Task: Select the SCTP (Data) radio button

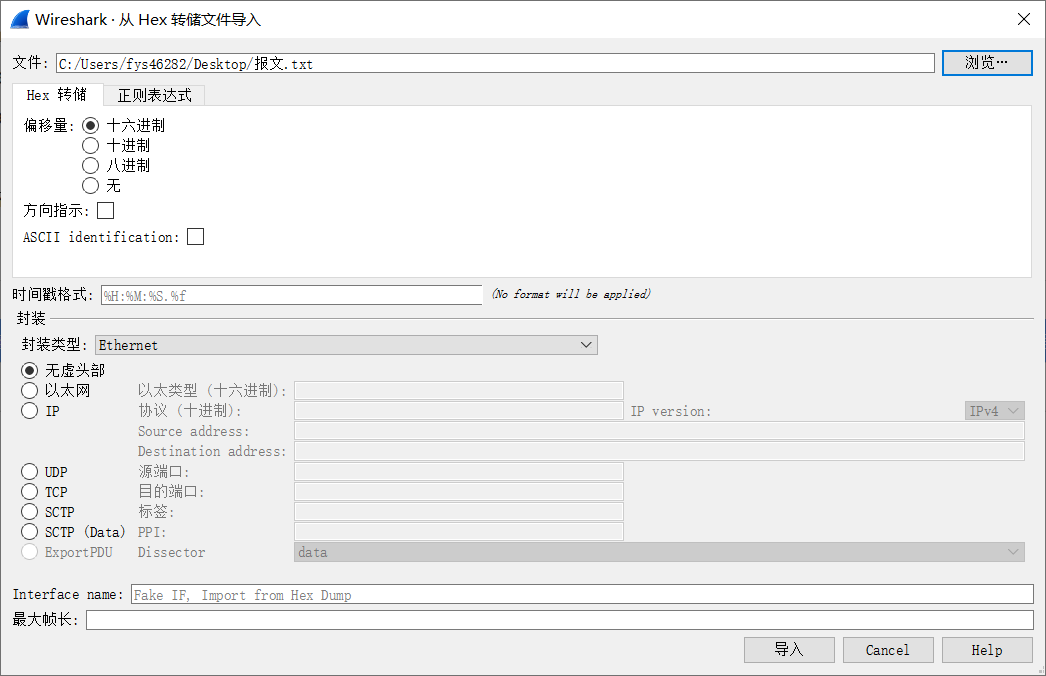Action: tap(29, 532)
